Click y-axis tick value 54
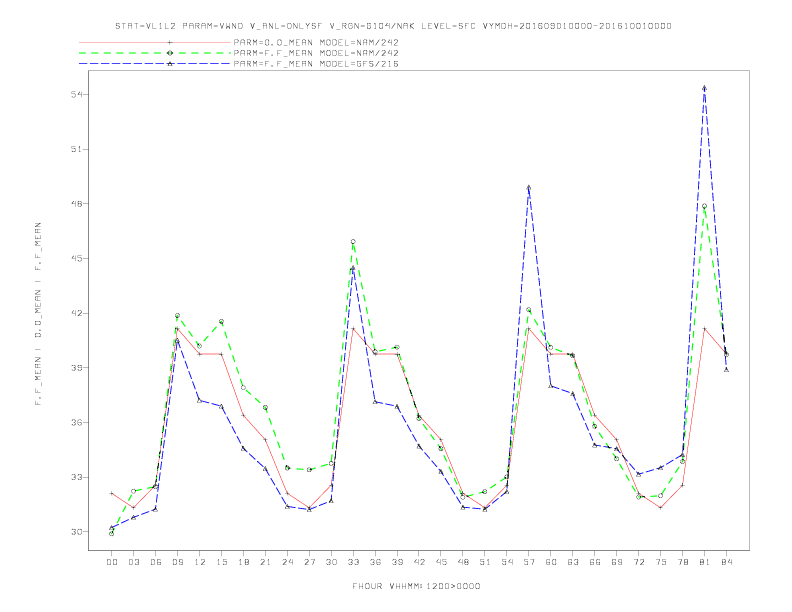The height and width of the screenshot is (612, 792). click(x=77, y=94)
